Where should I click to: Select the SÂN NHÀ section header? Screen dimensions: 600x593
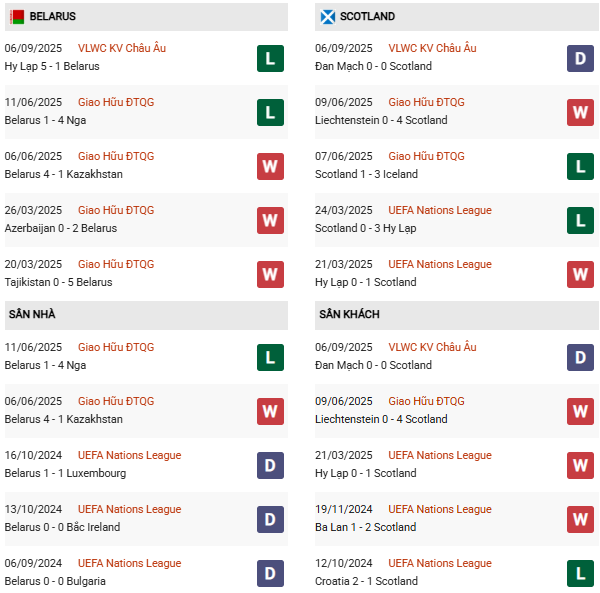[x=32, y=315]
